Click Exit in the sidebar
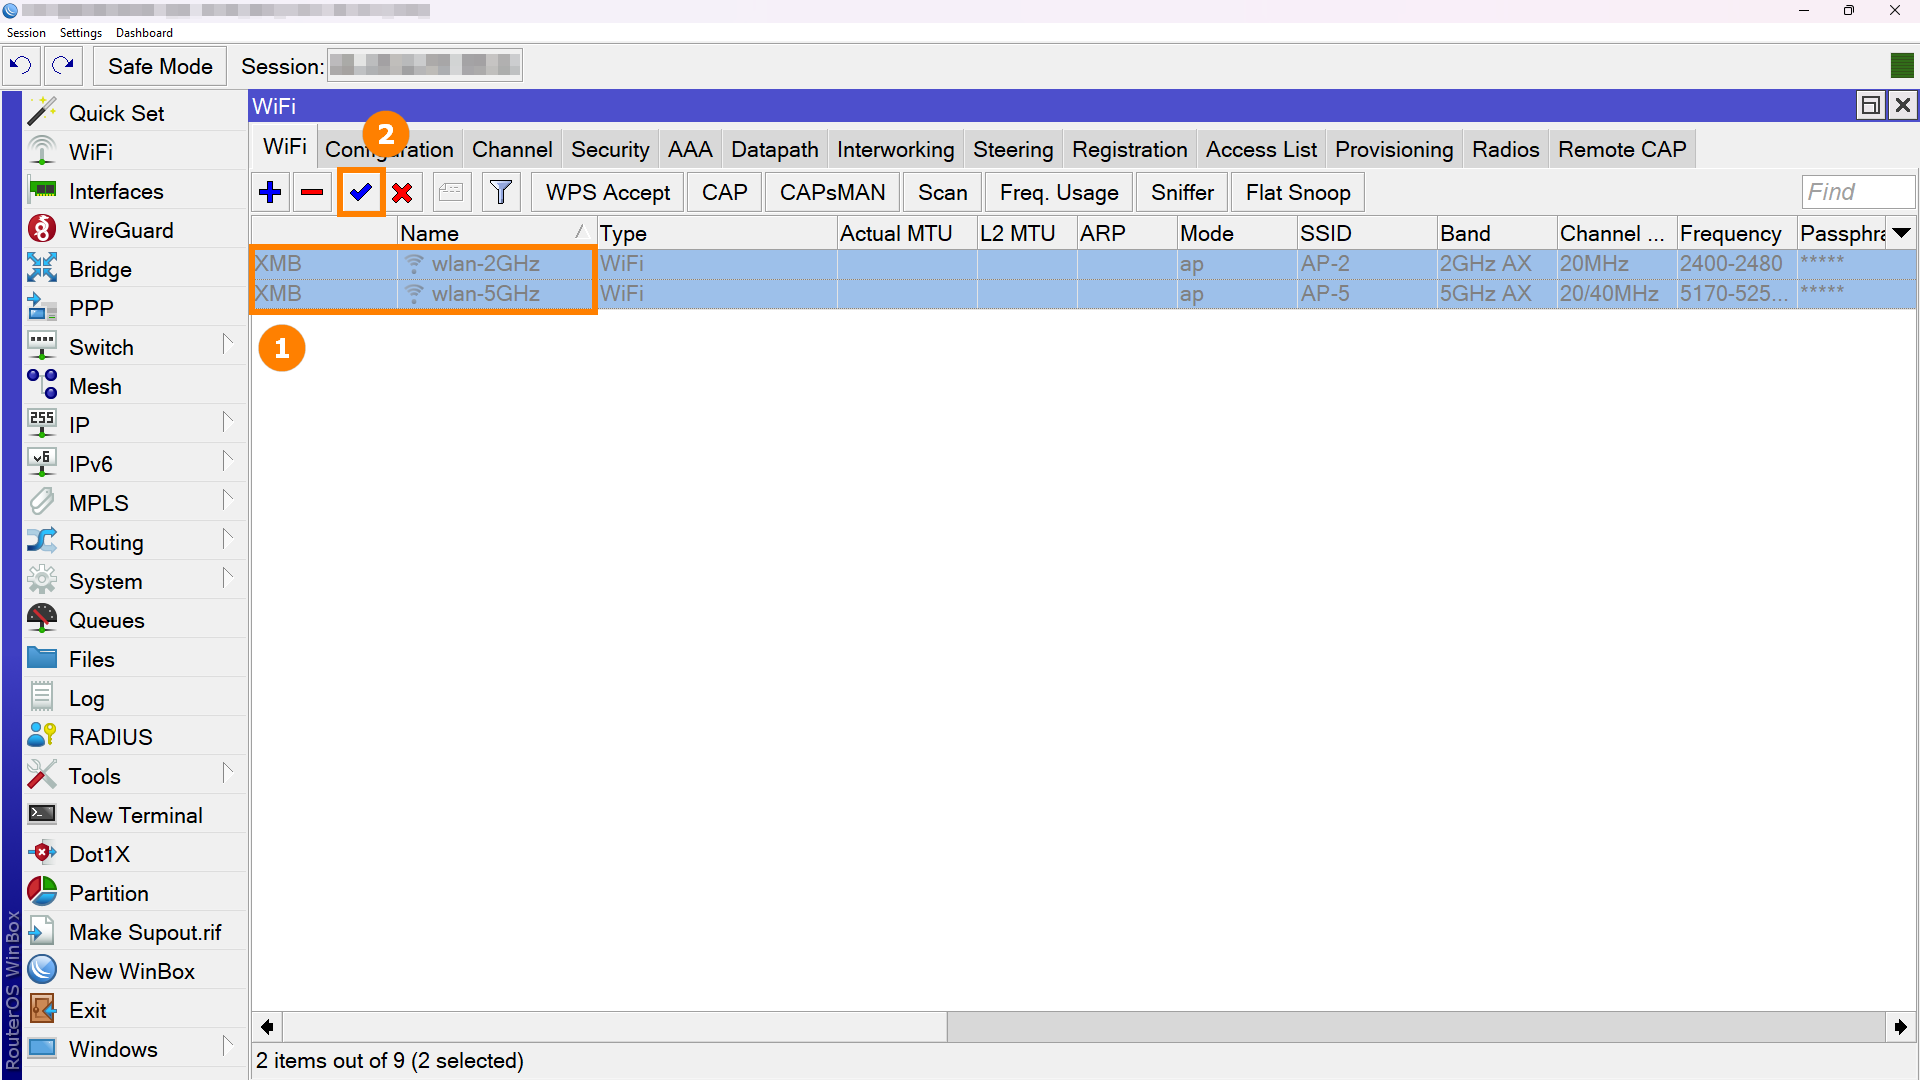Screen dimensions: 1920x1080 pos(135,1010)
